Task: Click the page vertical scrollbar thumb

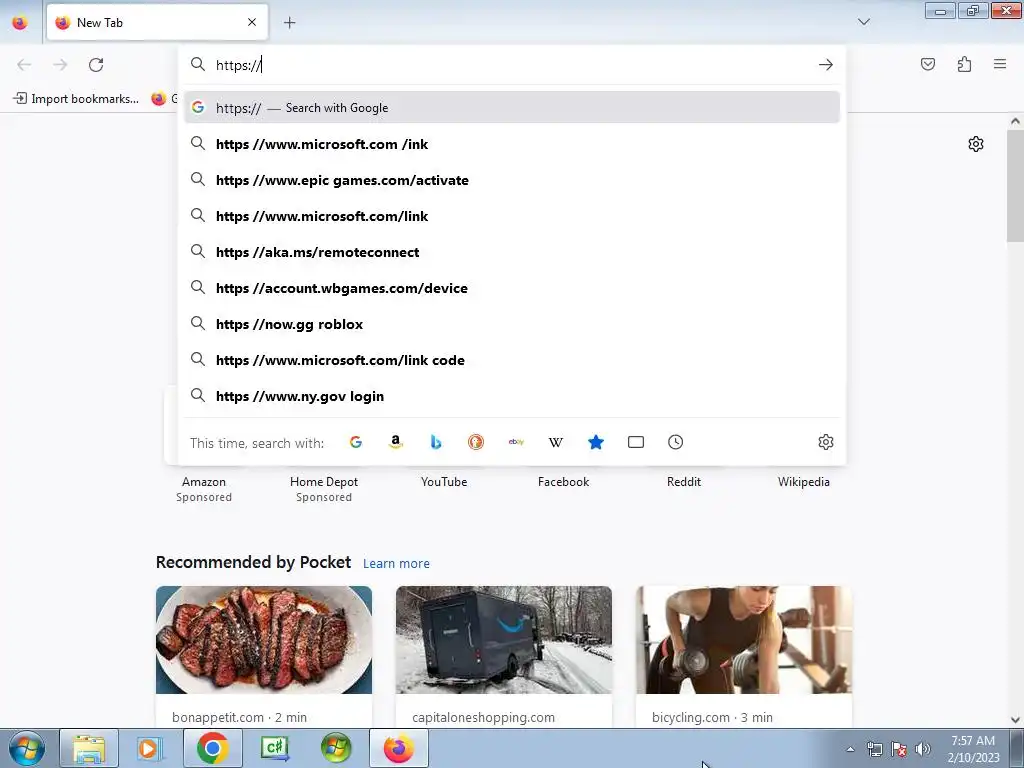Action: click(x=1015, y=185)
